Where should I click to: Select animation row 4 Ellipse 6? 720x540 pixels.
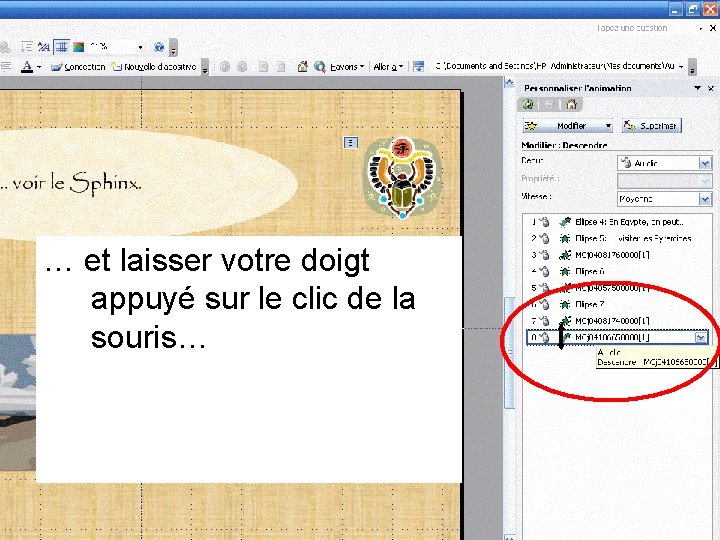click(618, 271)
